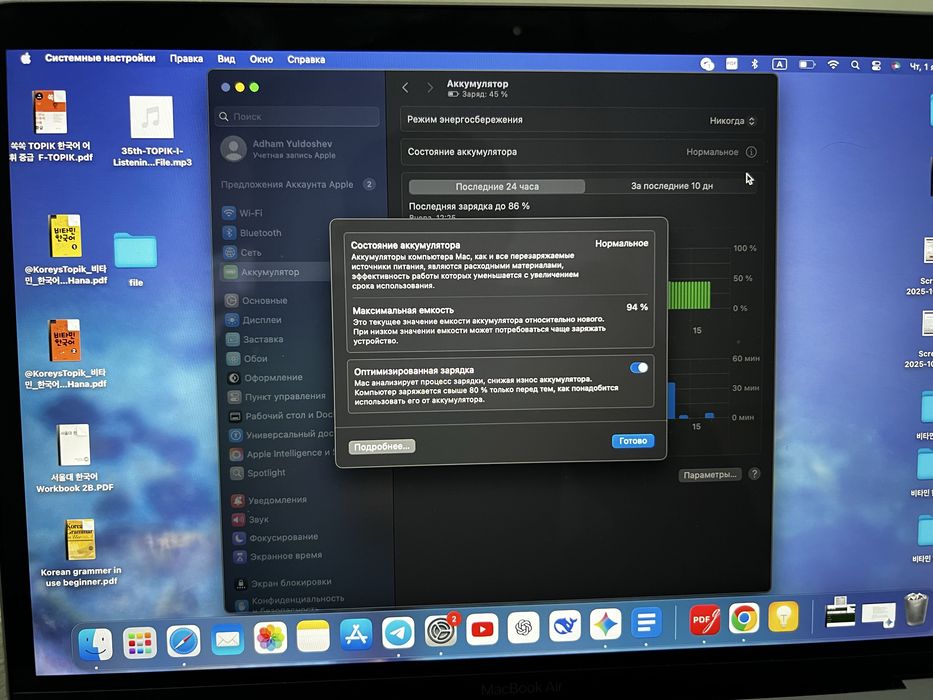The width and height of the screenshot is (933, 700).
Task: Select Заставка in the sidebar
Action: 255,339
